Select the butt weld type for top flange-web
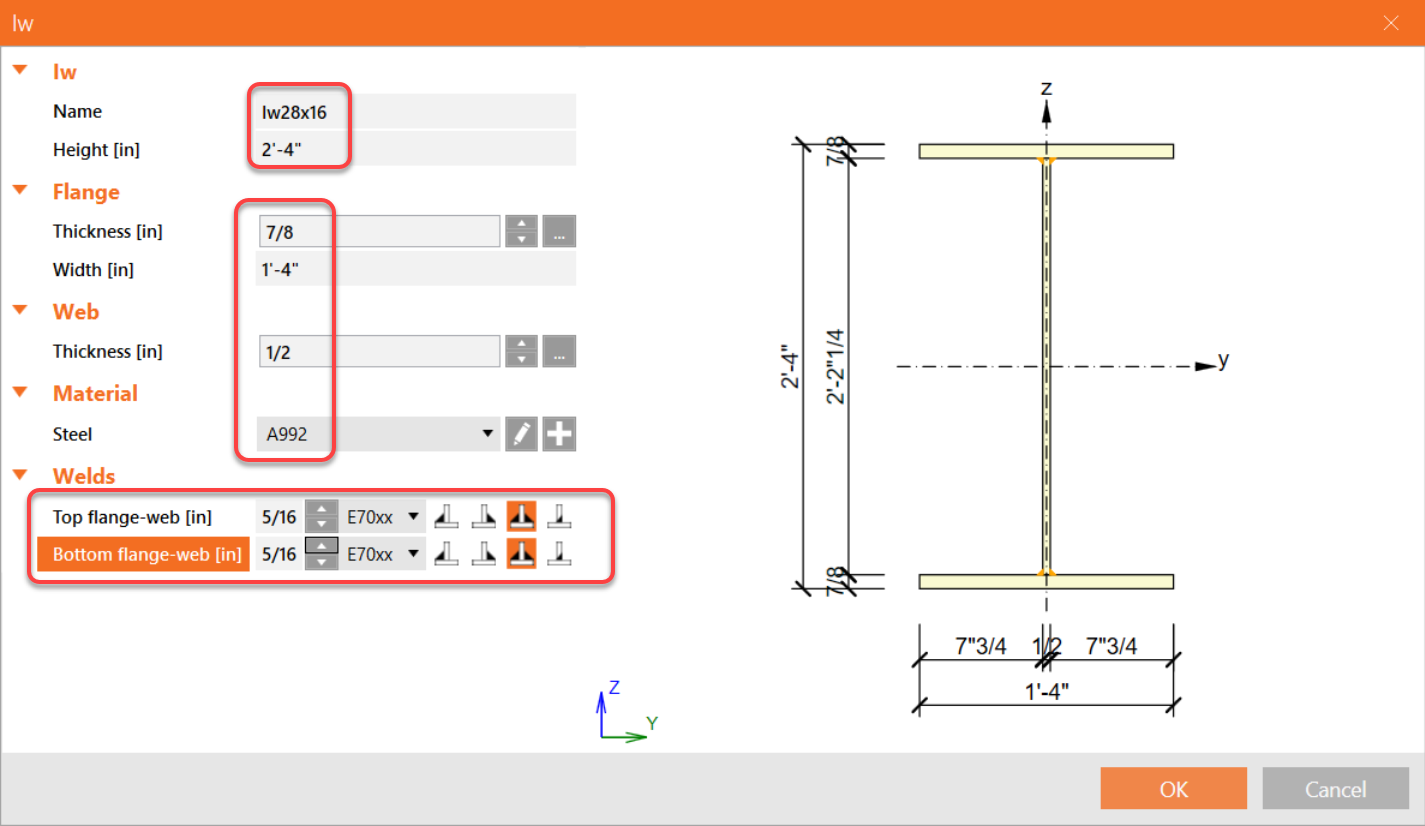The height and width of the screenshot is (826, 1425). pos(558,516)
